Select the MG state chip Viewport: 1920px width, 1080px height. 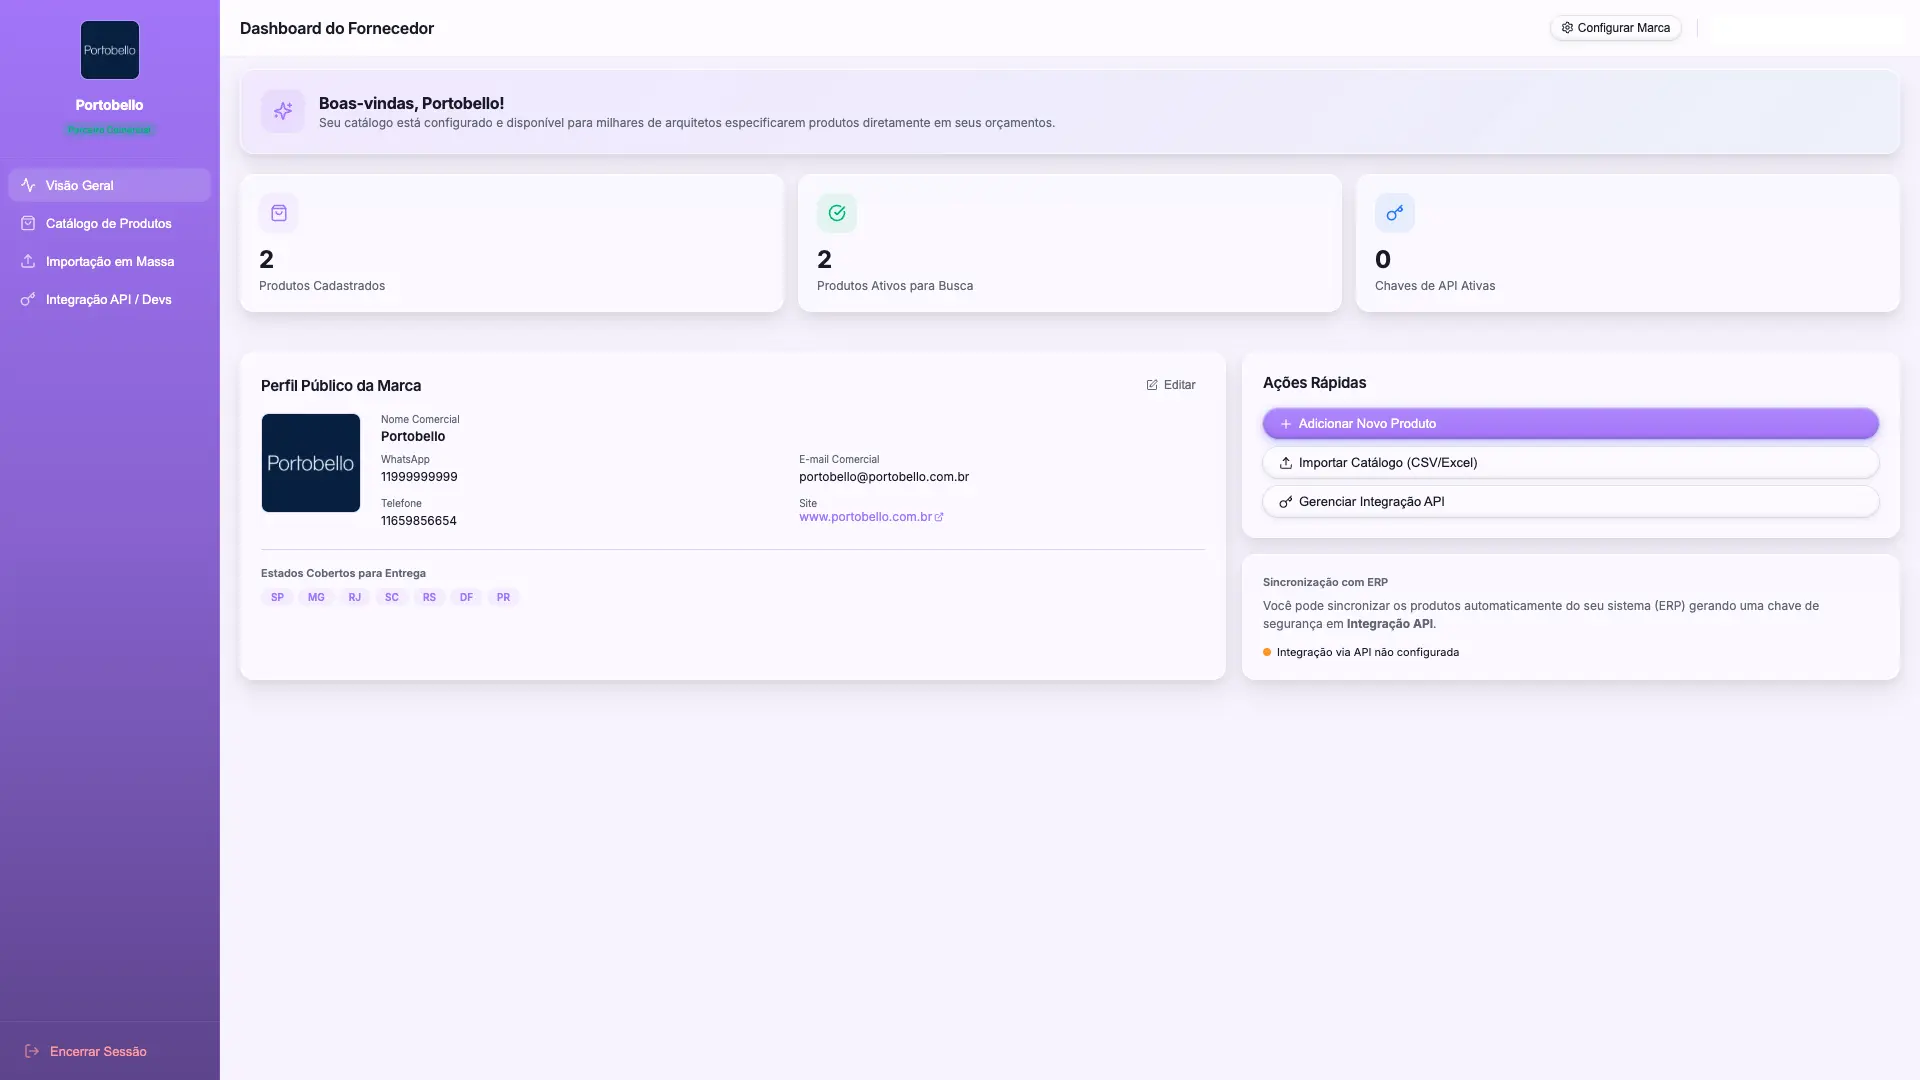pyautogui.click(x=316, y=597)
